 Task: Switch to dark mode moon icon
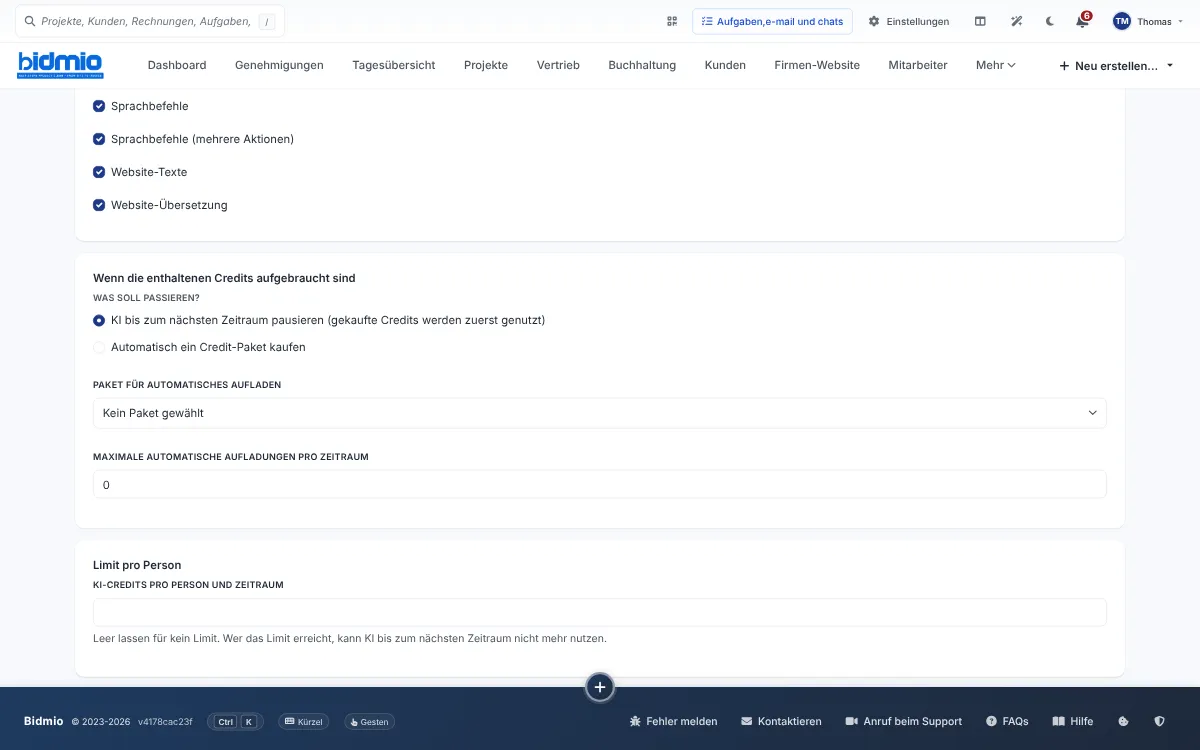coord(1050,21)
